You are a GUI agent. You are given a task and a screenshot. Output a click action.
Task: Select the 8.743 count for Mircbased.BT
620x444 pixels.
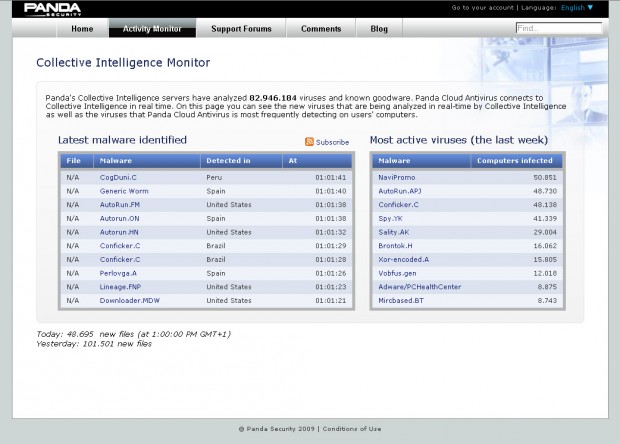[547, 300]
